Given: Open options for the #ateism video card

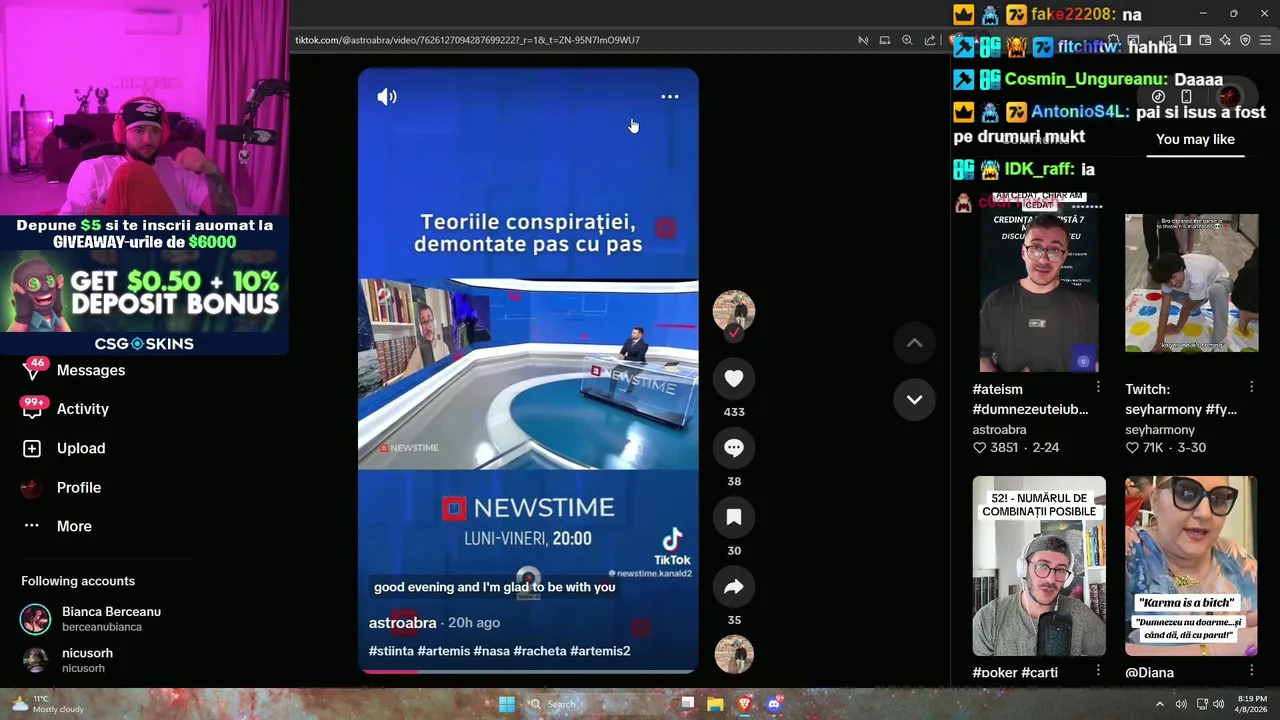Looking at the screenshot, I should (1098, 387).
